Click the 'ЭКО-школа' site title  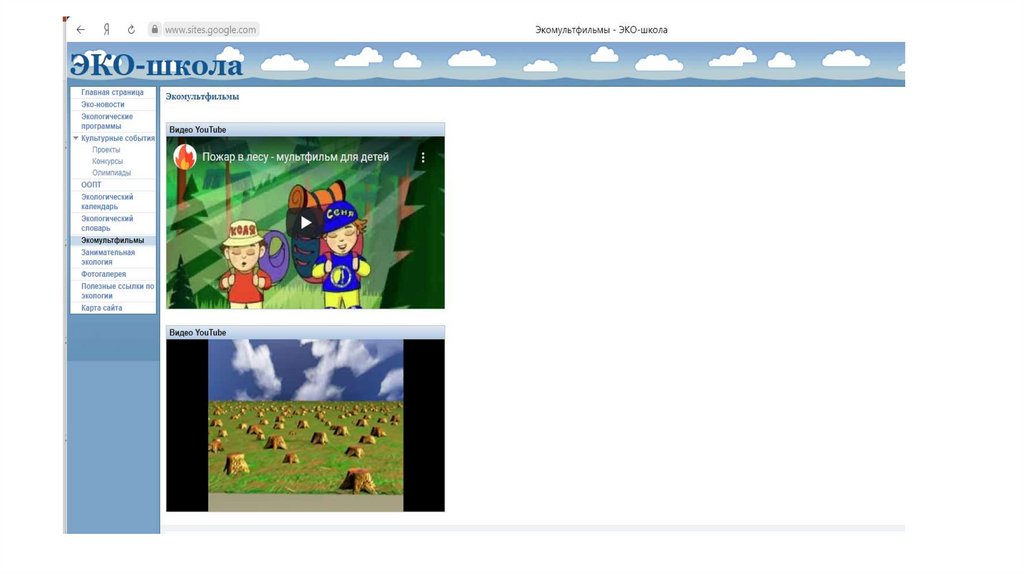coord(157,65)
